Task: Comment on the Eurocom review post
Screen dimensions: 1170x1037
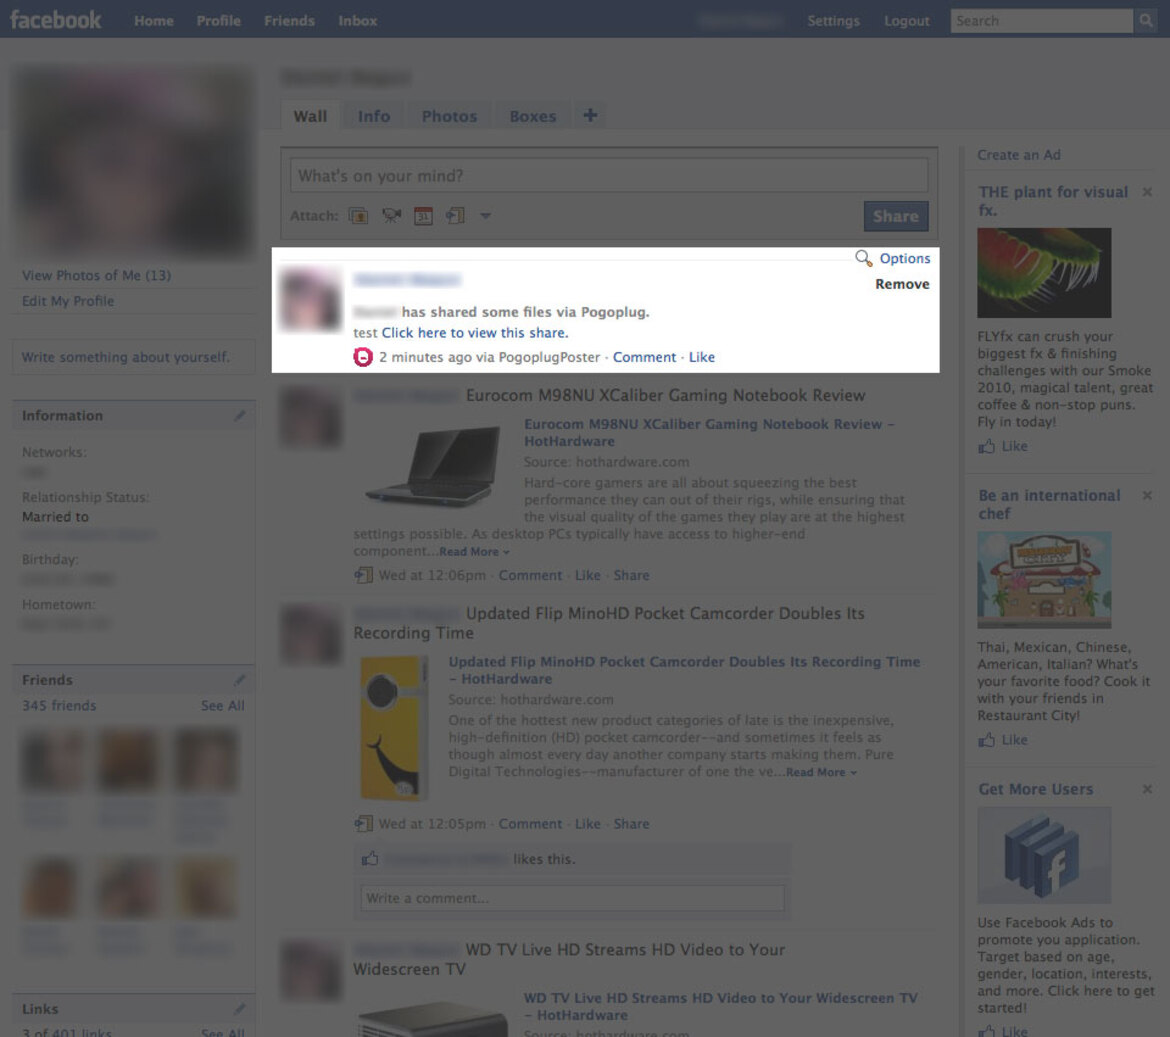Action: pos(530,575)
